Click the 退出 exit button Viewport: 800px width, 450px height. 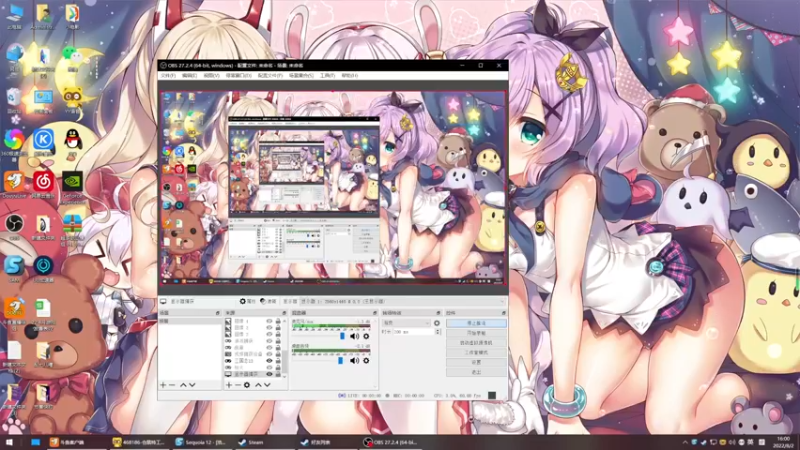(x=477, y=372)
